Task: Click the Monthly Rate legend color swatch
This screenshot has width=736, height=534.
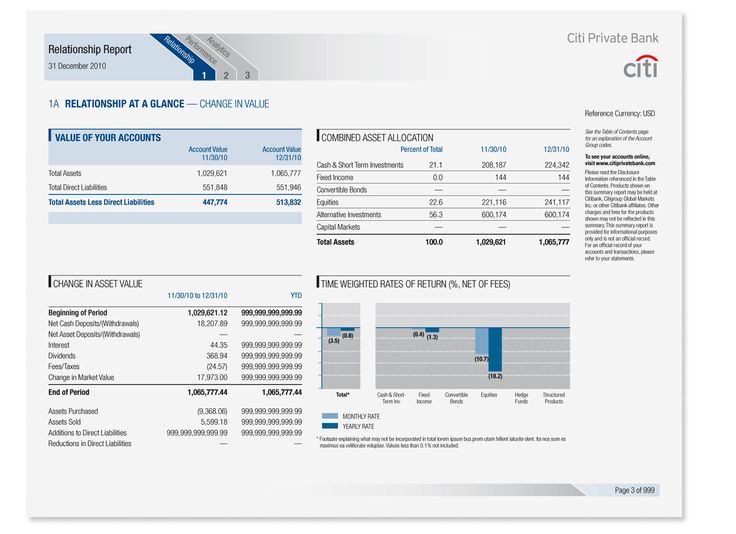Action: click(330, 416)
